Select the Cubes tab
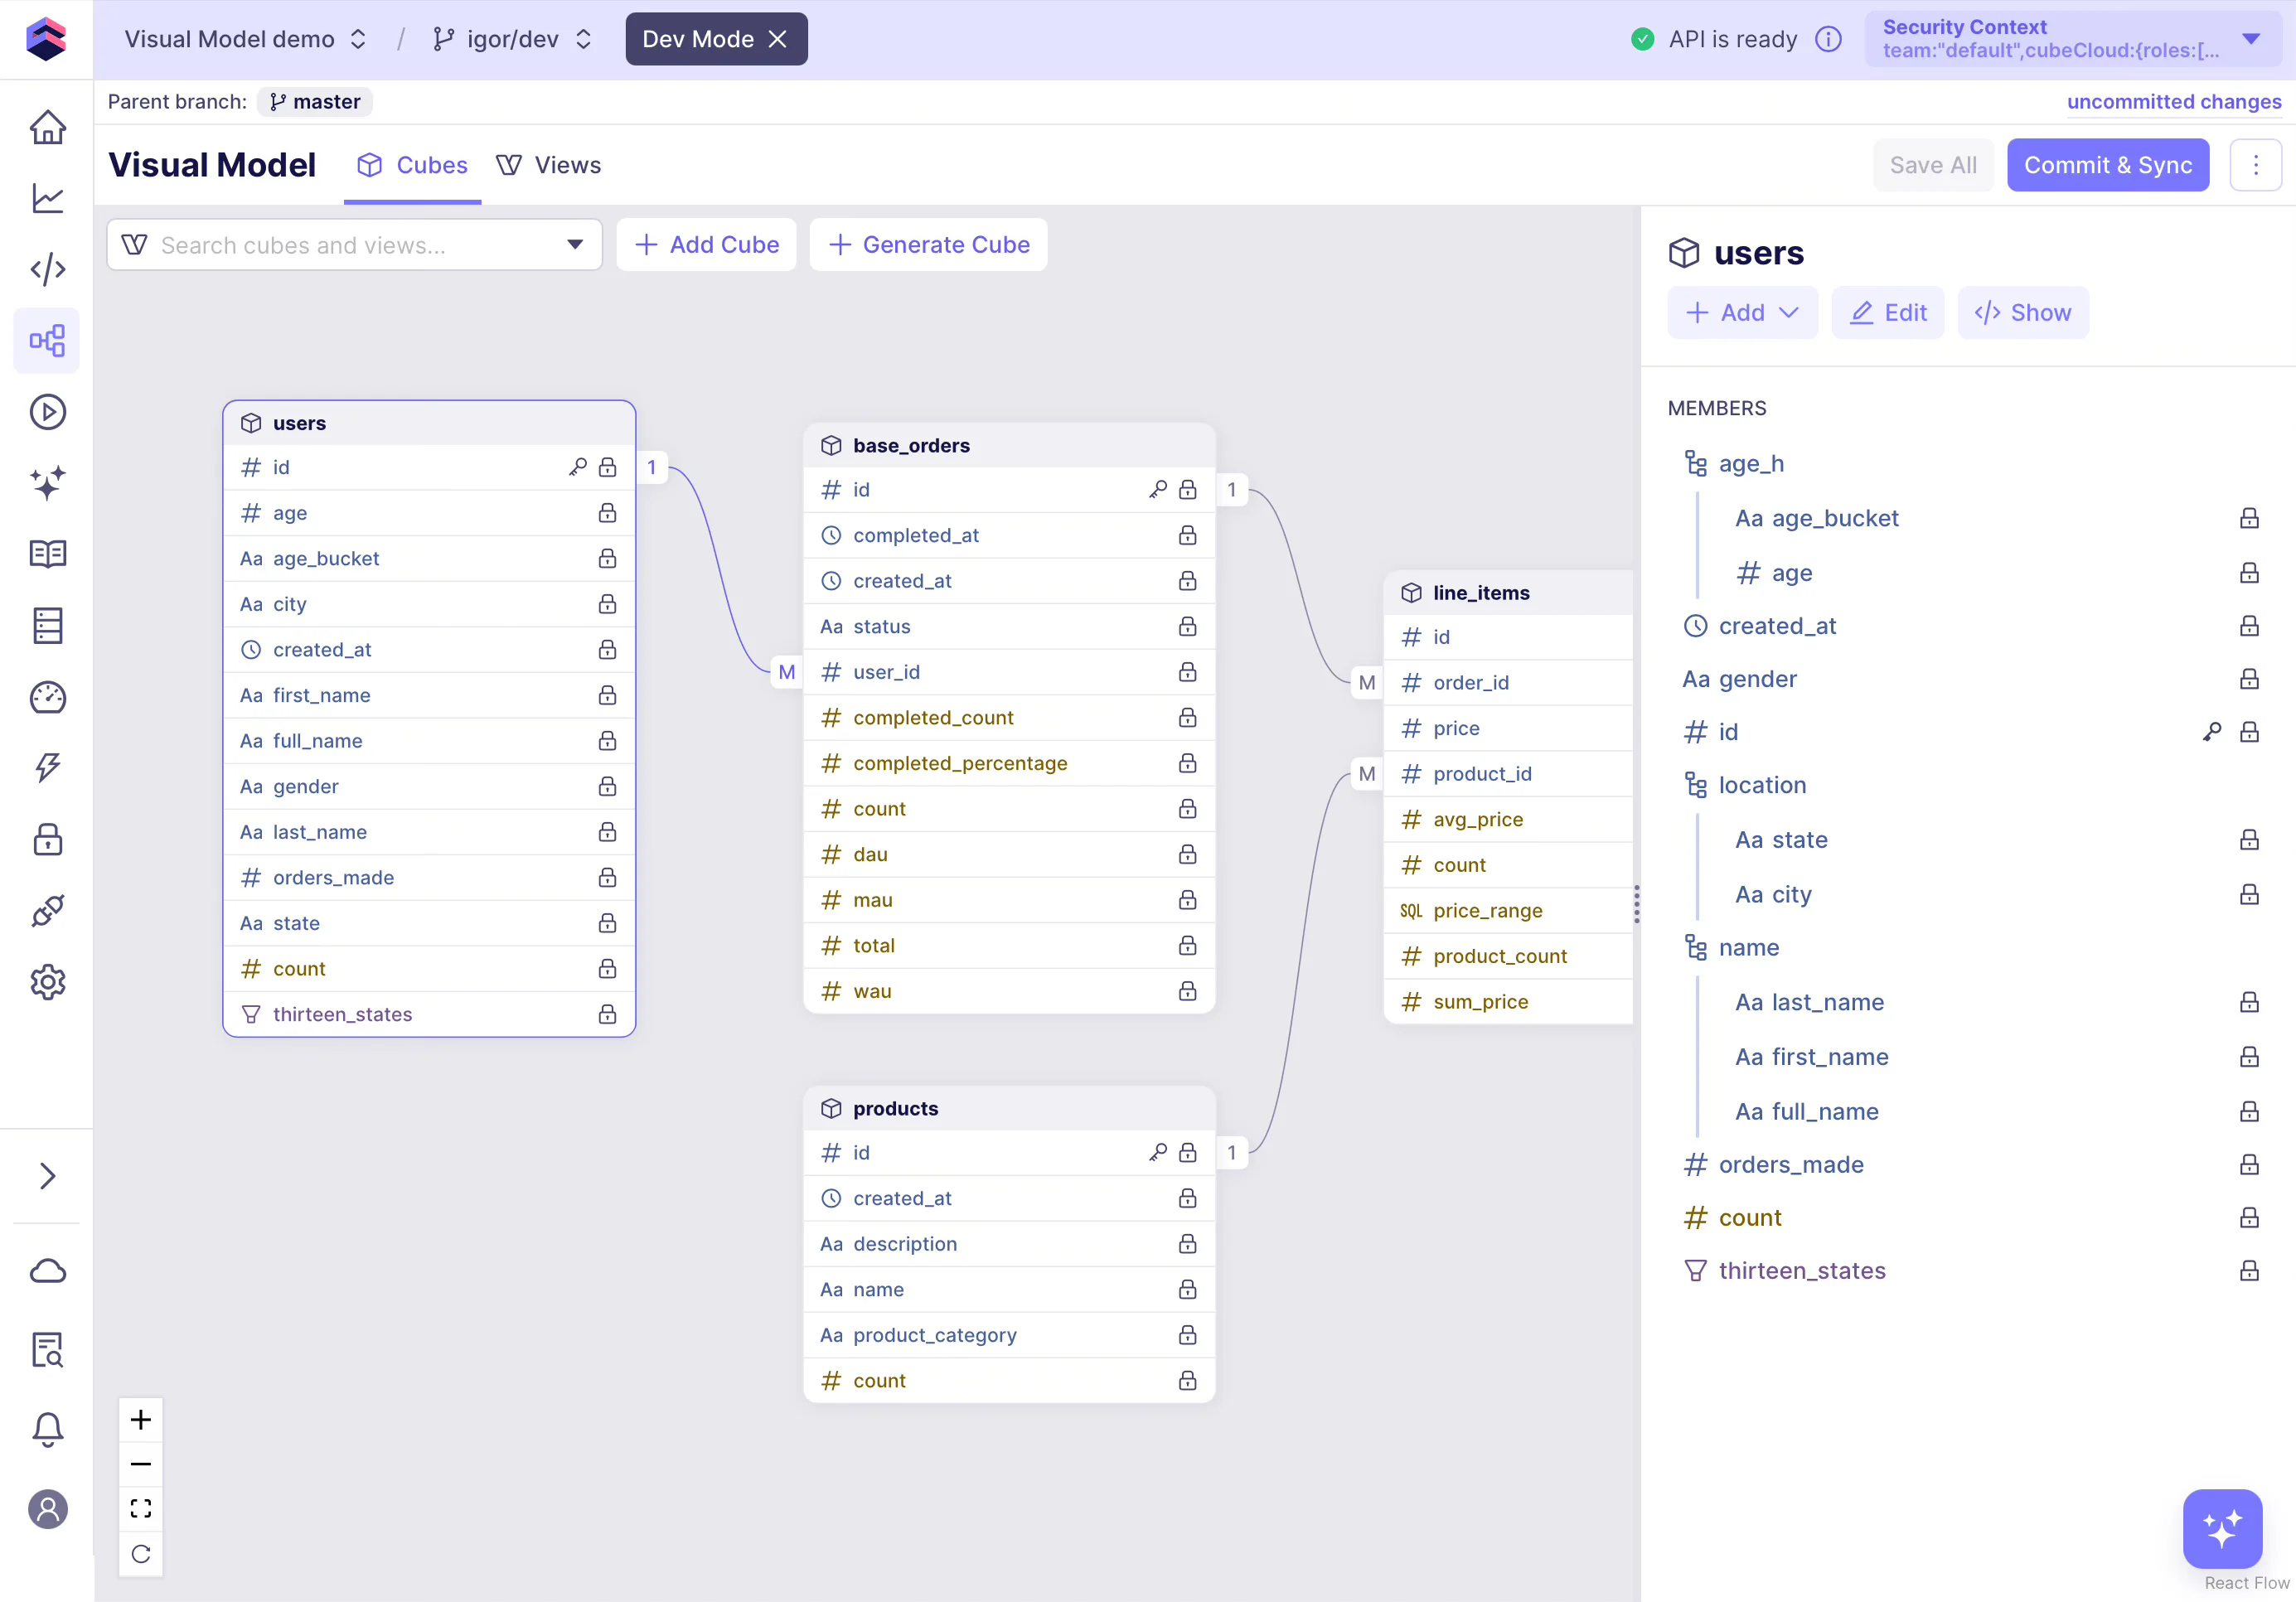 pyautogui.click(x=412, y=165)
